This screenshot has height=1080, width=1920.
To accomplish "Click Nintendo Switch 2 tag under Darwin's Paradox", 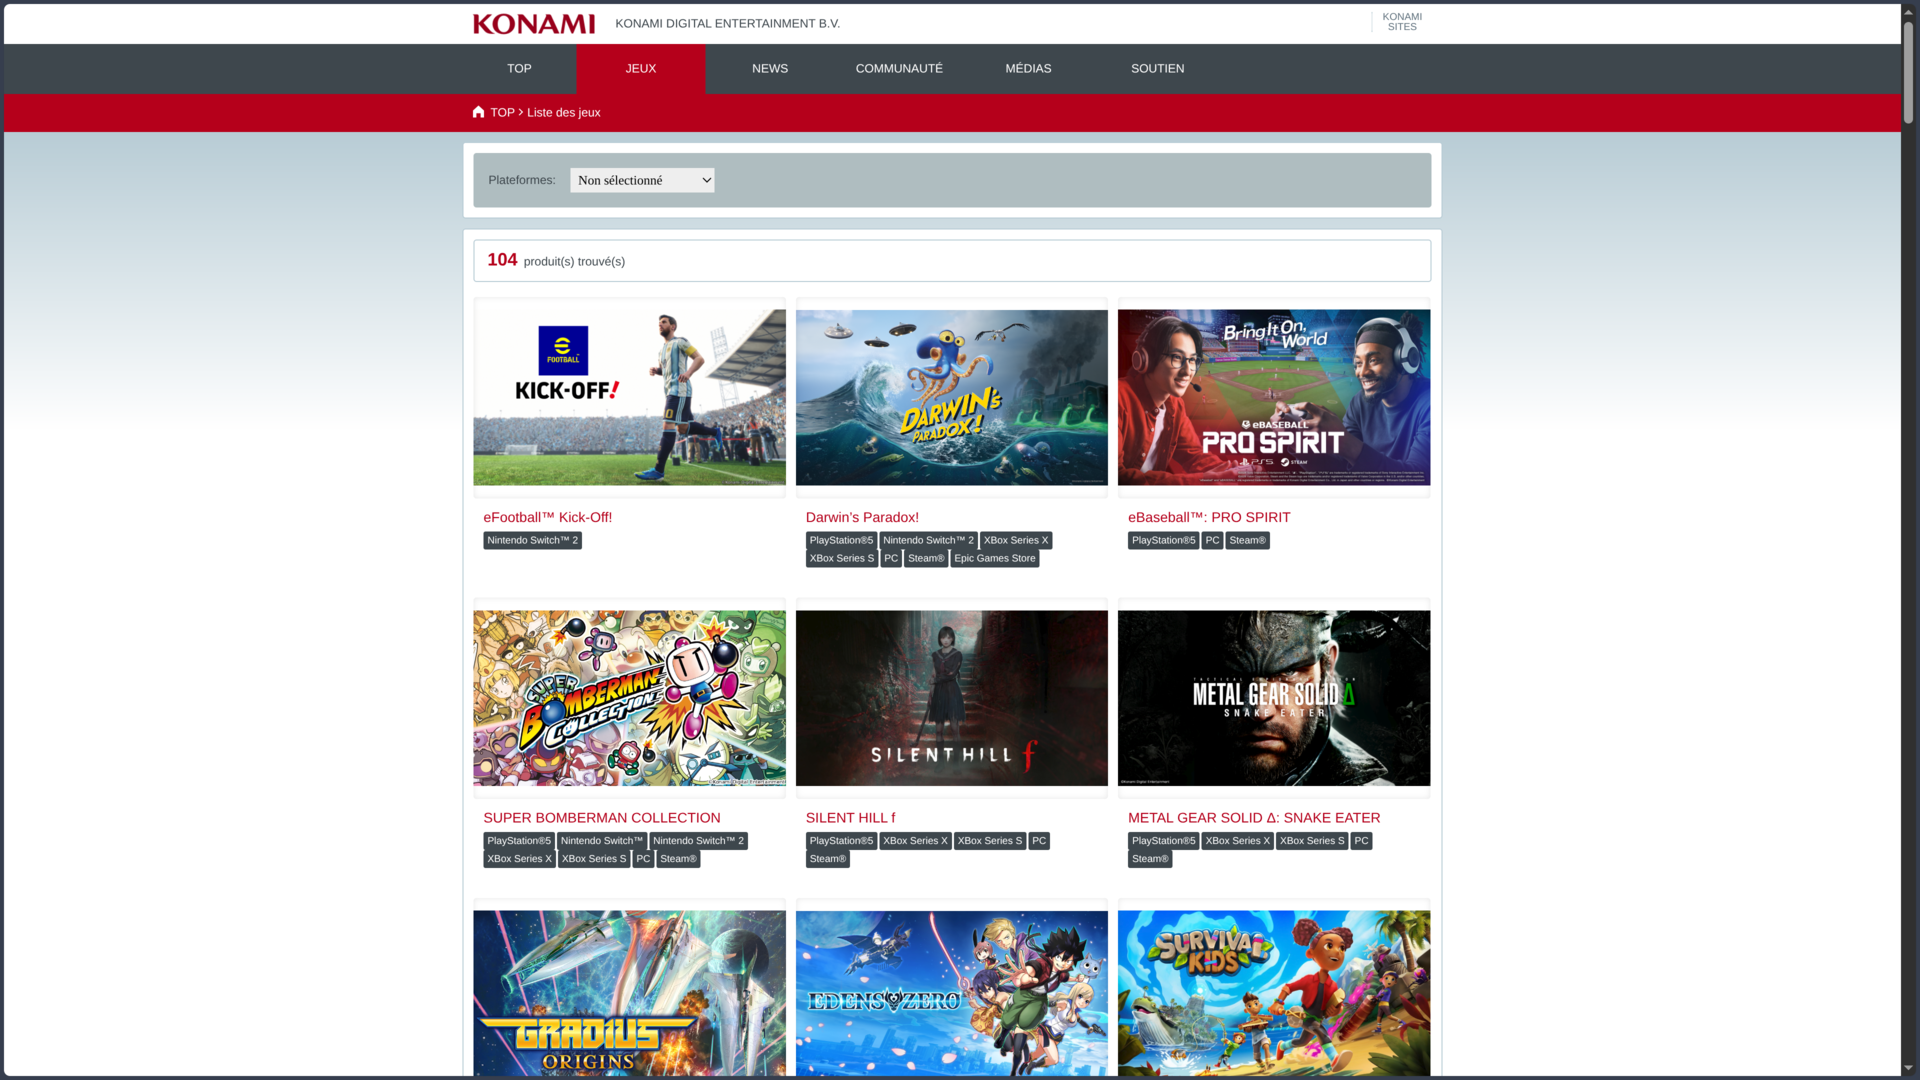I will (x=928, y=540).
